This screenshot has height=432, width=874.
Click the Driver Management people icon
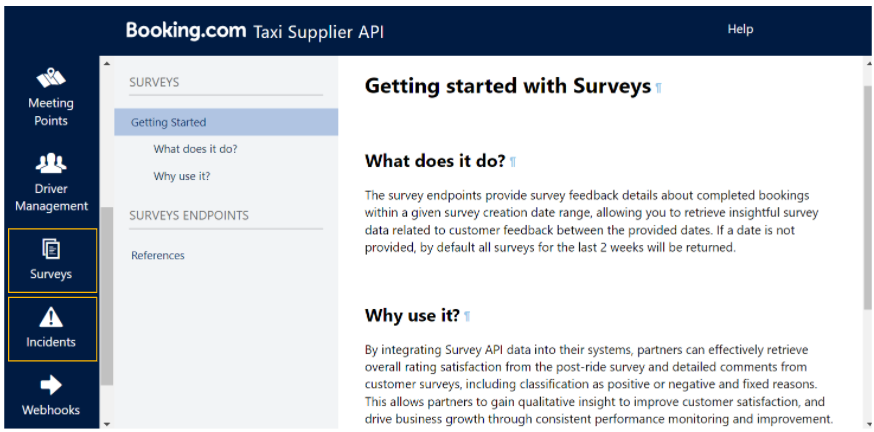(x=51, y=163)
